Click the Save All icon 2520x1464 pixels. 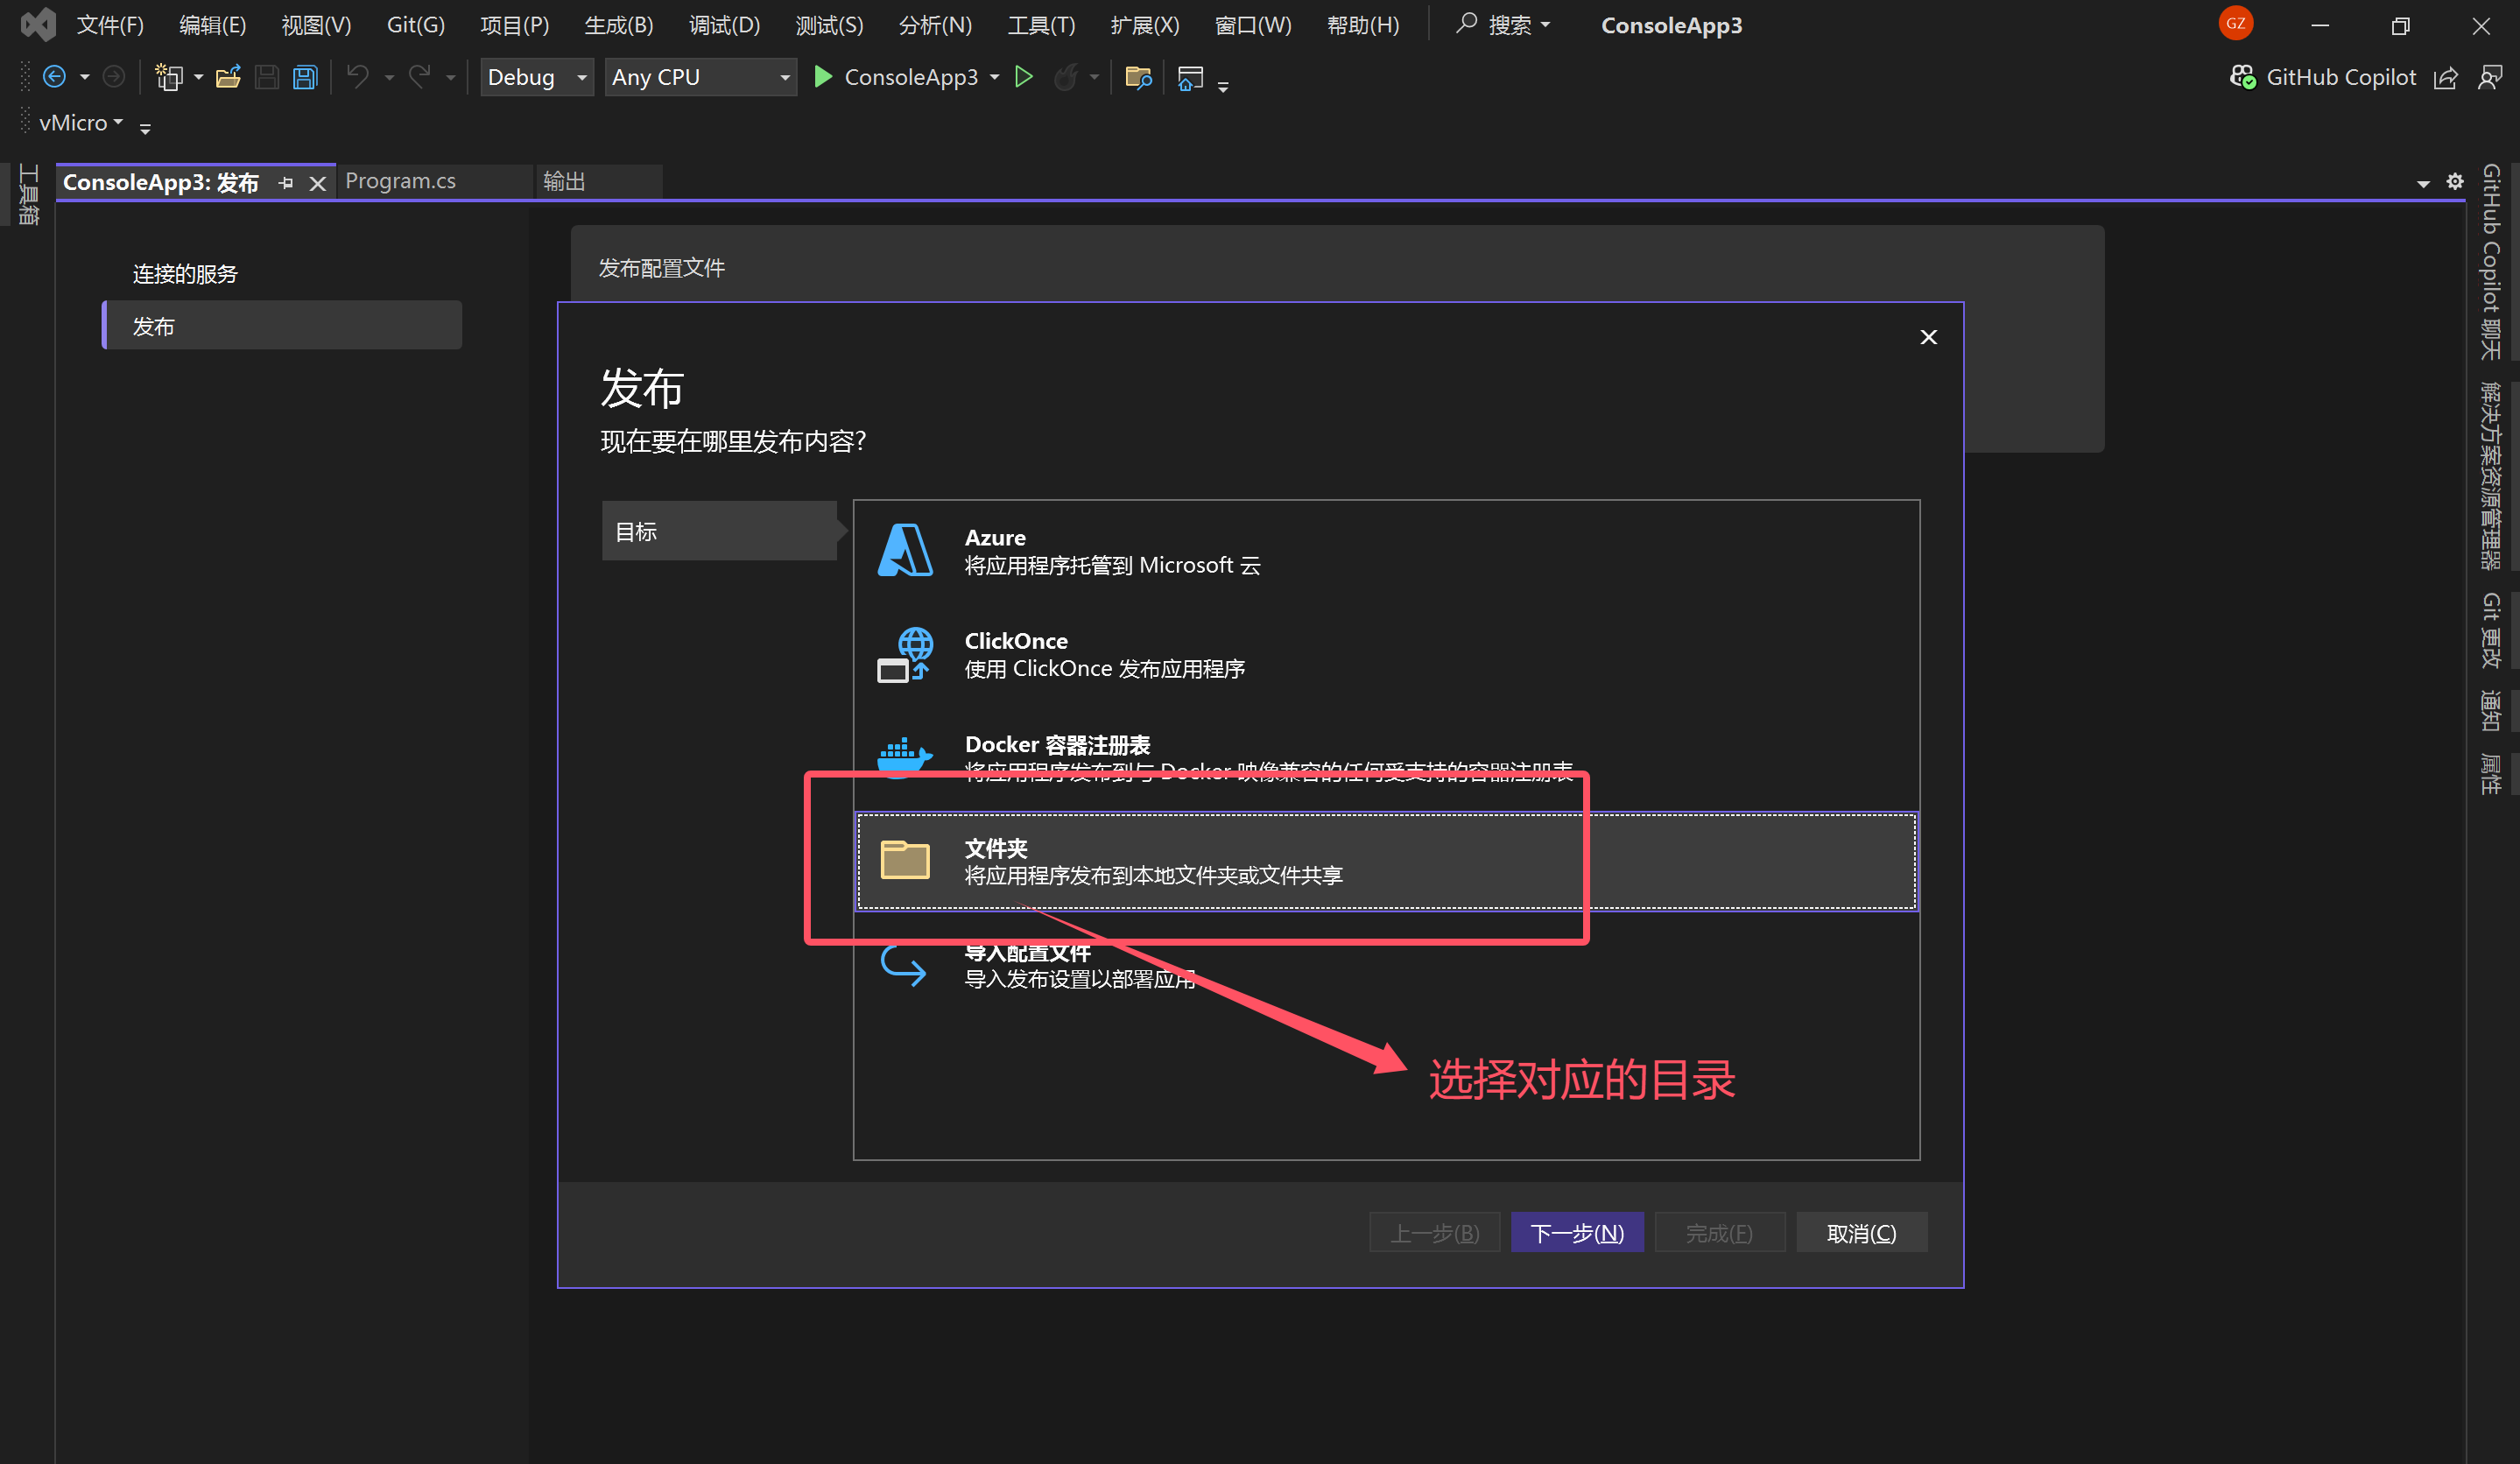point(305,77)
